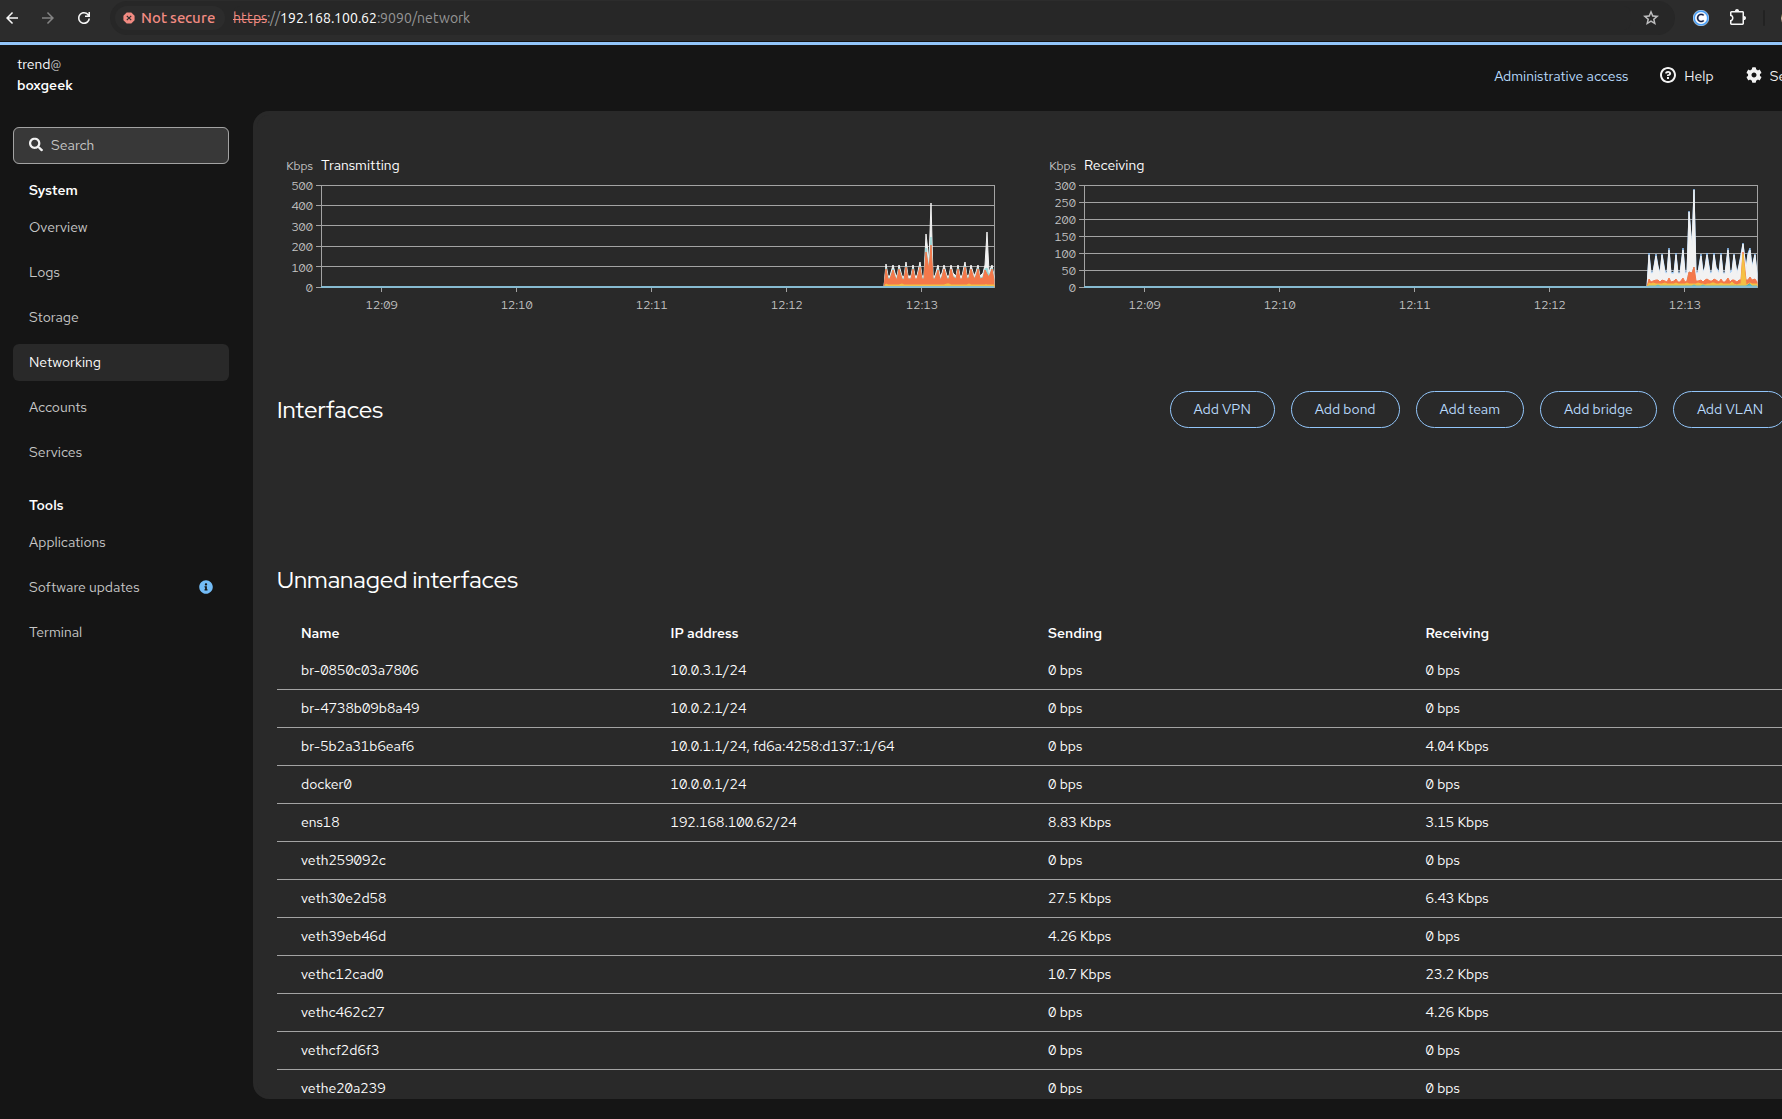Click the br-5b2a31b6eaf6 interface name
The height and width of the screenshot is (1119, 1782).
[x=357, y=746]
